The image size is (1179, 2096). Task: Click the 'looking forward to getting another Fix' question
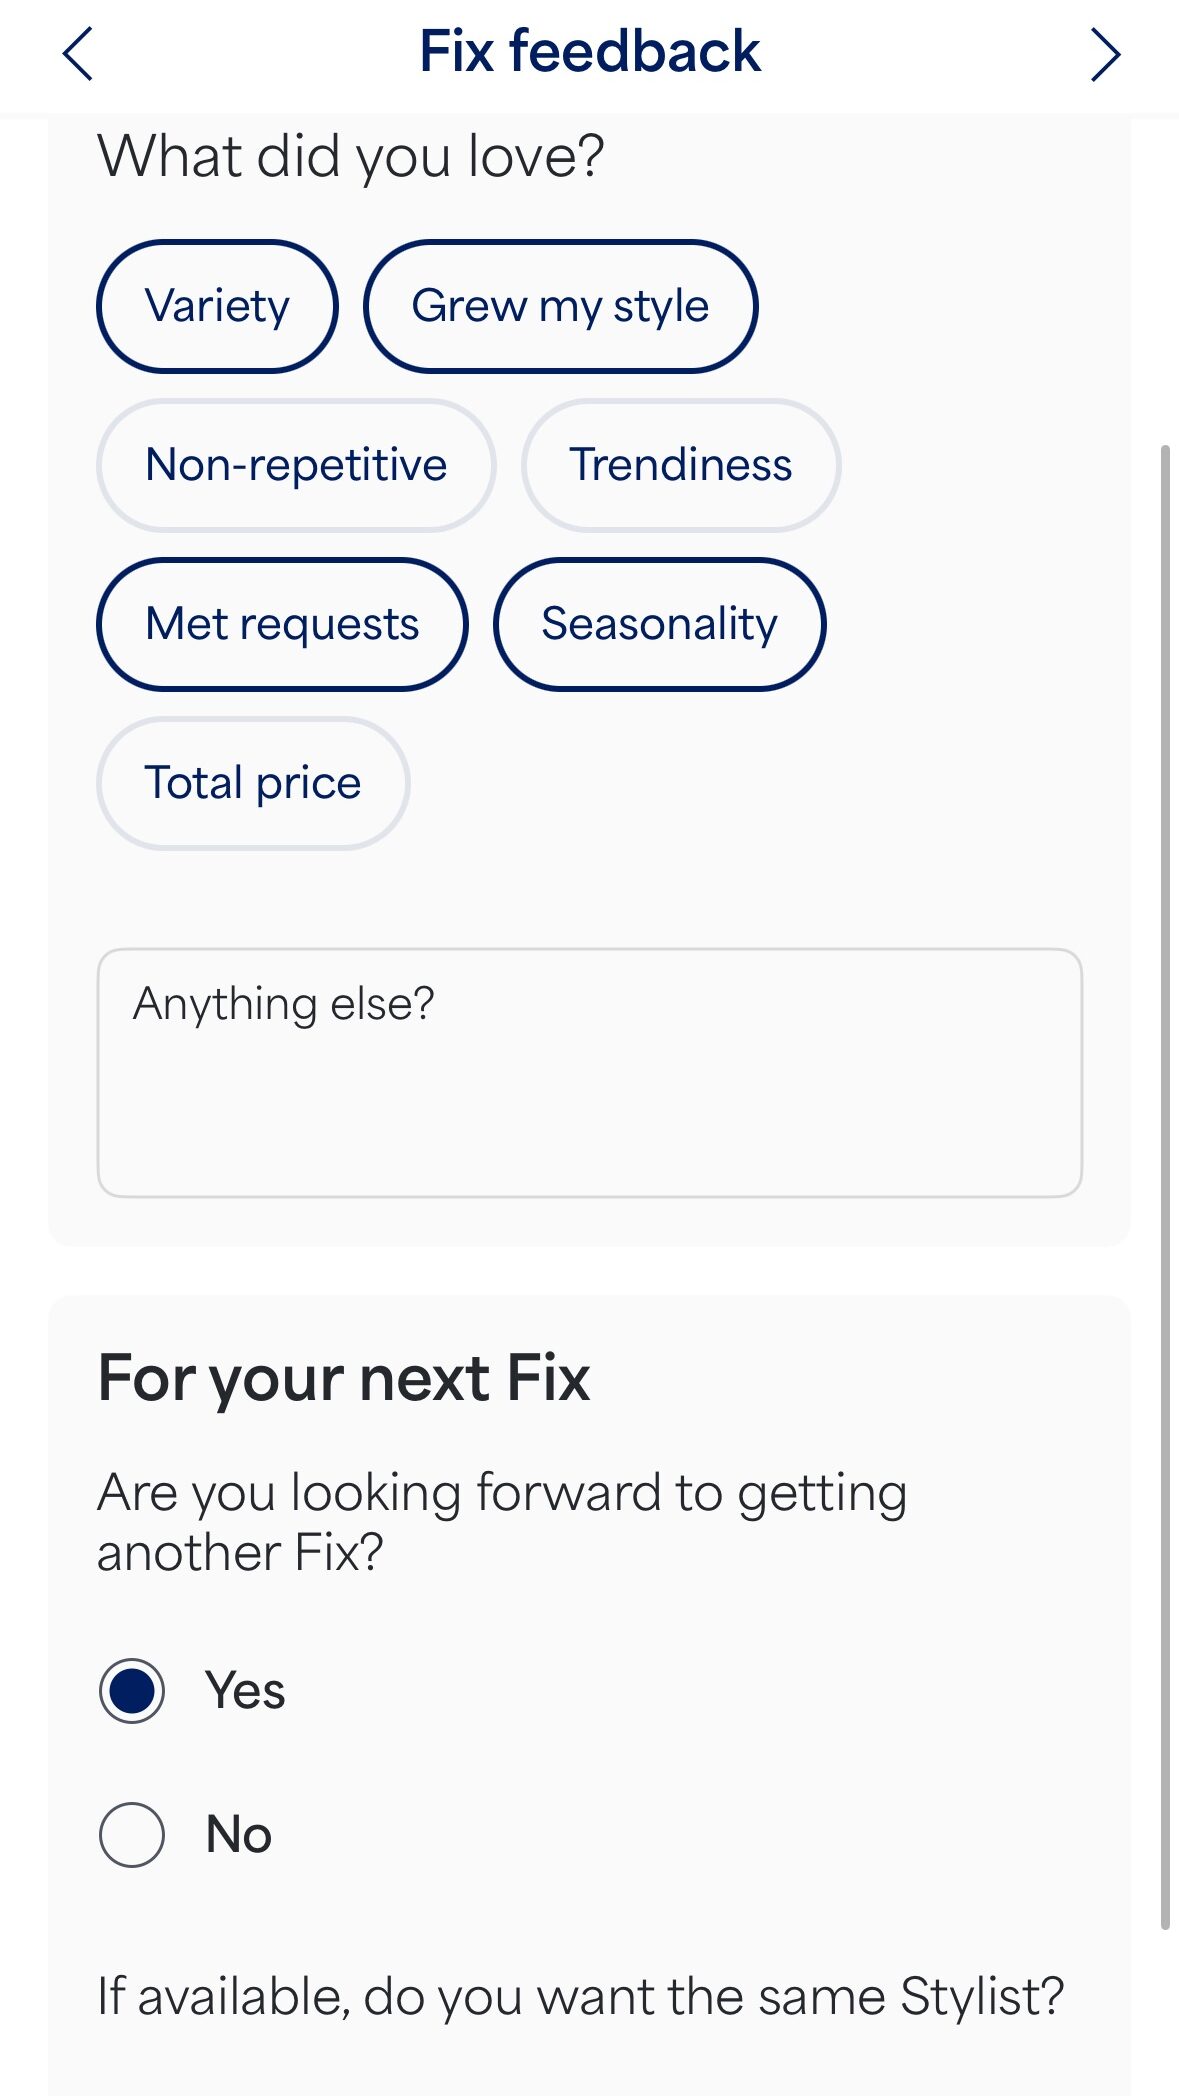pyautogui.click(x=502, y=1522)
